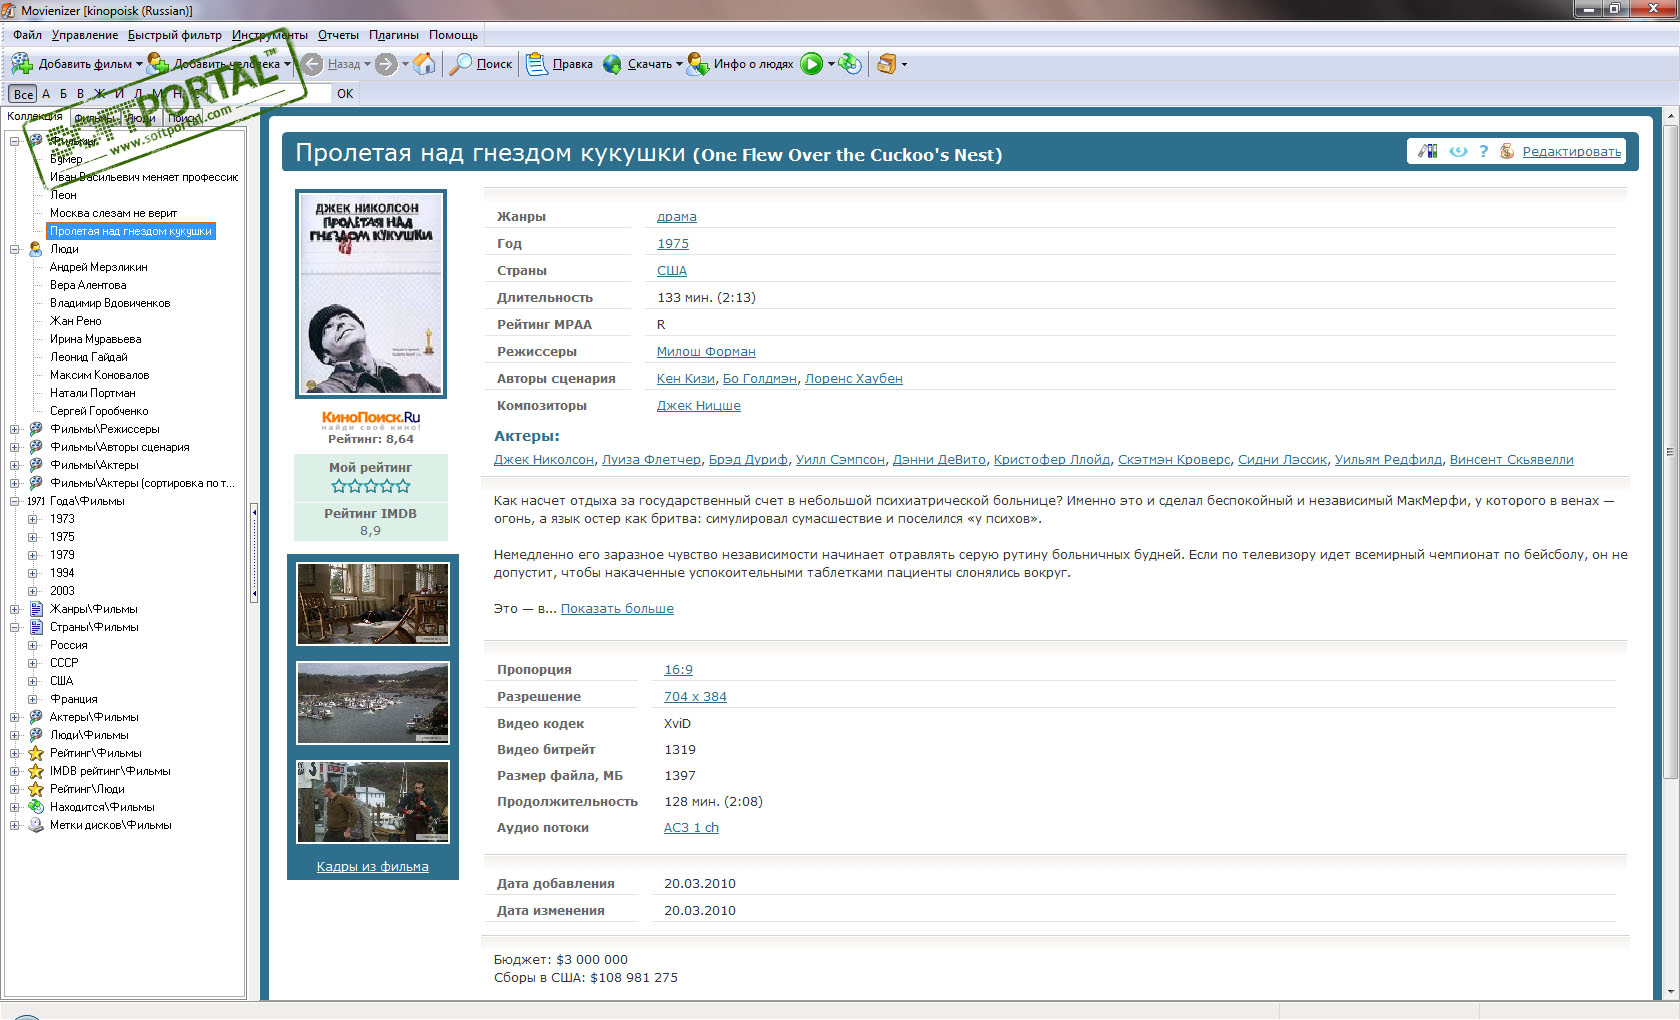The image size is (1680, 1020).
Task: Rate movie with the first star
Action: tap(339, 486)
